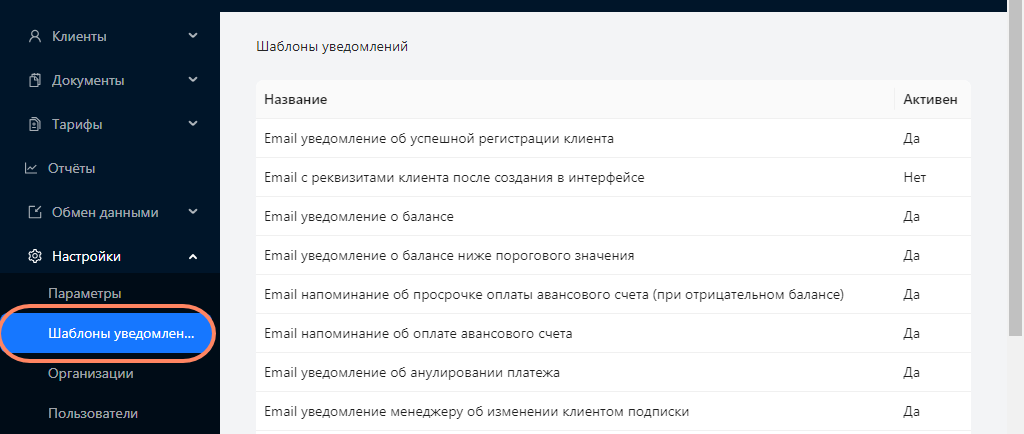Click the Клиенты person icon
Screen dimensions: 1024x434
tap(35, 37)
